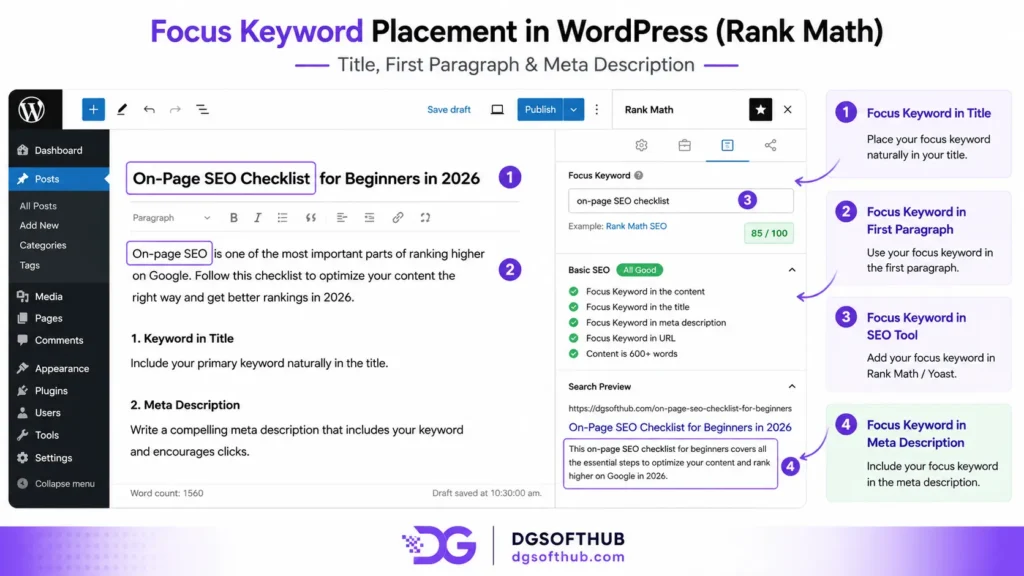Viewport: 1024px width, 576px height.
Task: Insert a bulleted list
Action: click(x=282, y=218)
